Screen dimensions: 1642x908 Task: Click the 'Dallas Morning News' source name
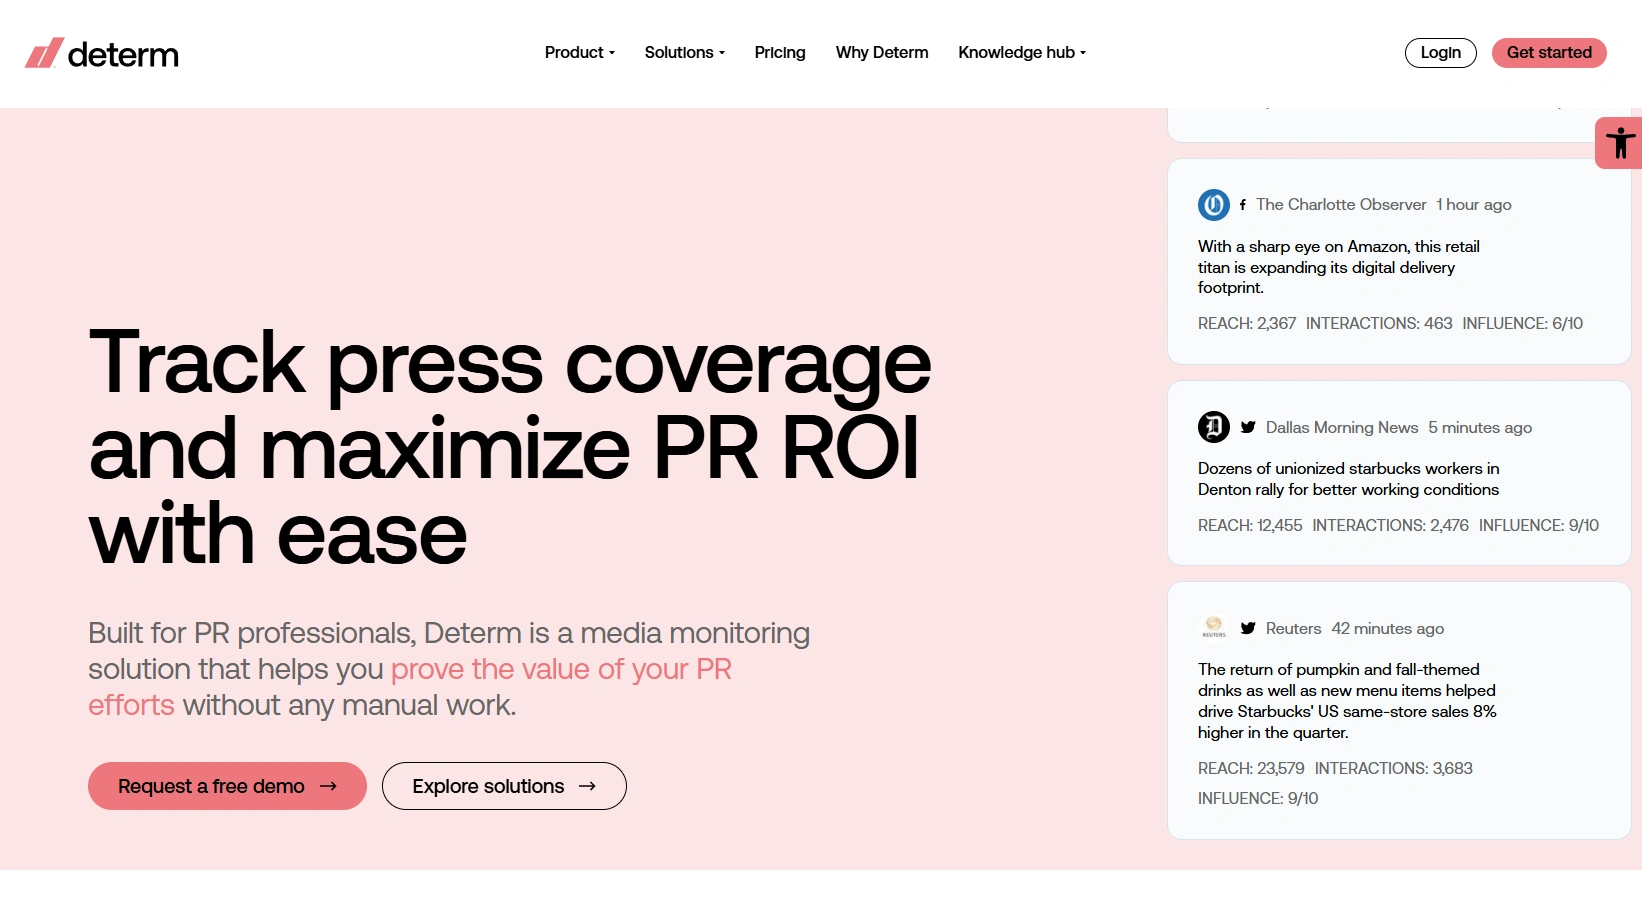(x=1342, y=428)
